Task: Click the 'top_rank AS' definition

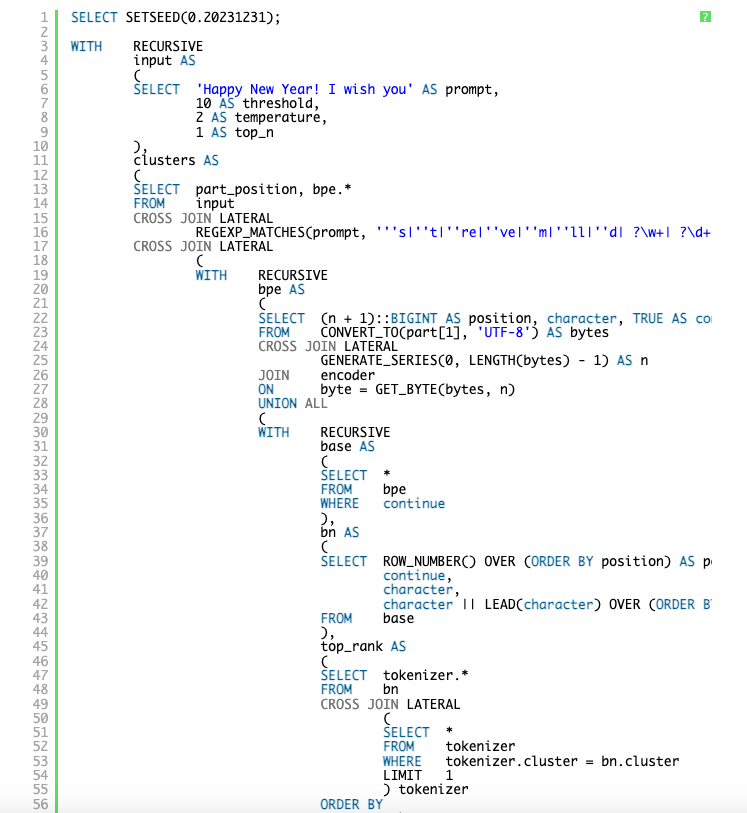Action: [363, 647]
